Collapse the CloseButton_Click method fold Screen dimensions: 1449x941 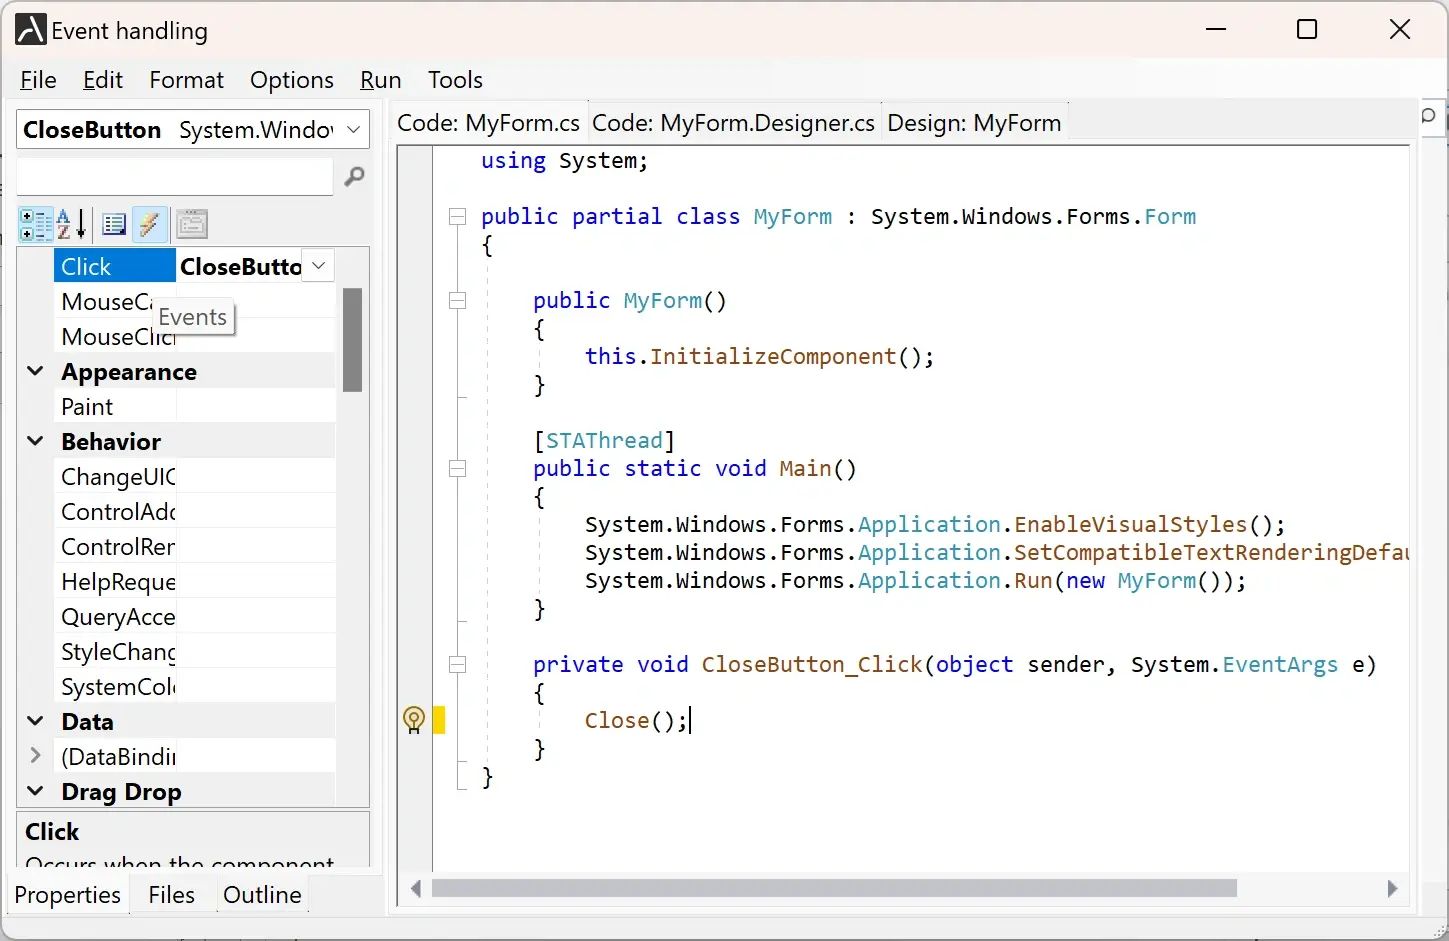(458, 665)
